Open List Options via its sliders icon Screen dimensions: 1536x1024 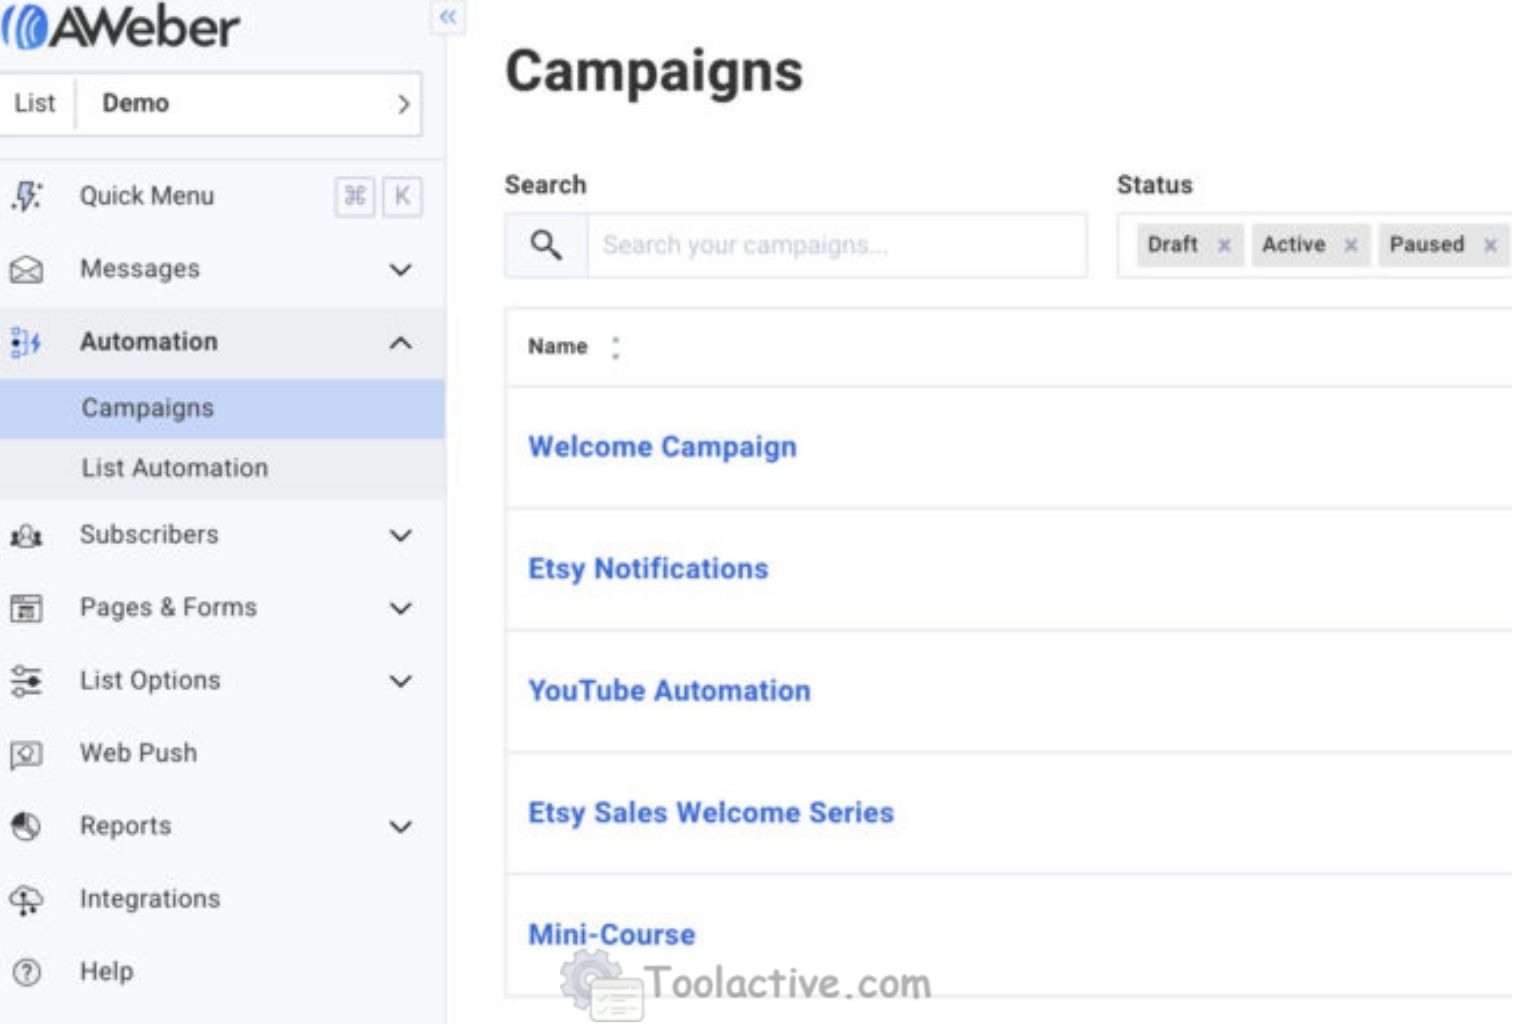(x=27, y=680)
